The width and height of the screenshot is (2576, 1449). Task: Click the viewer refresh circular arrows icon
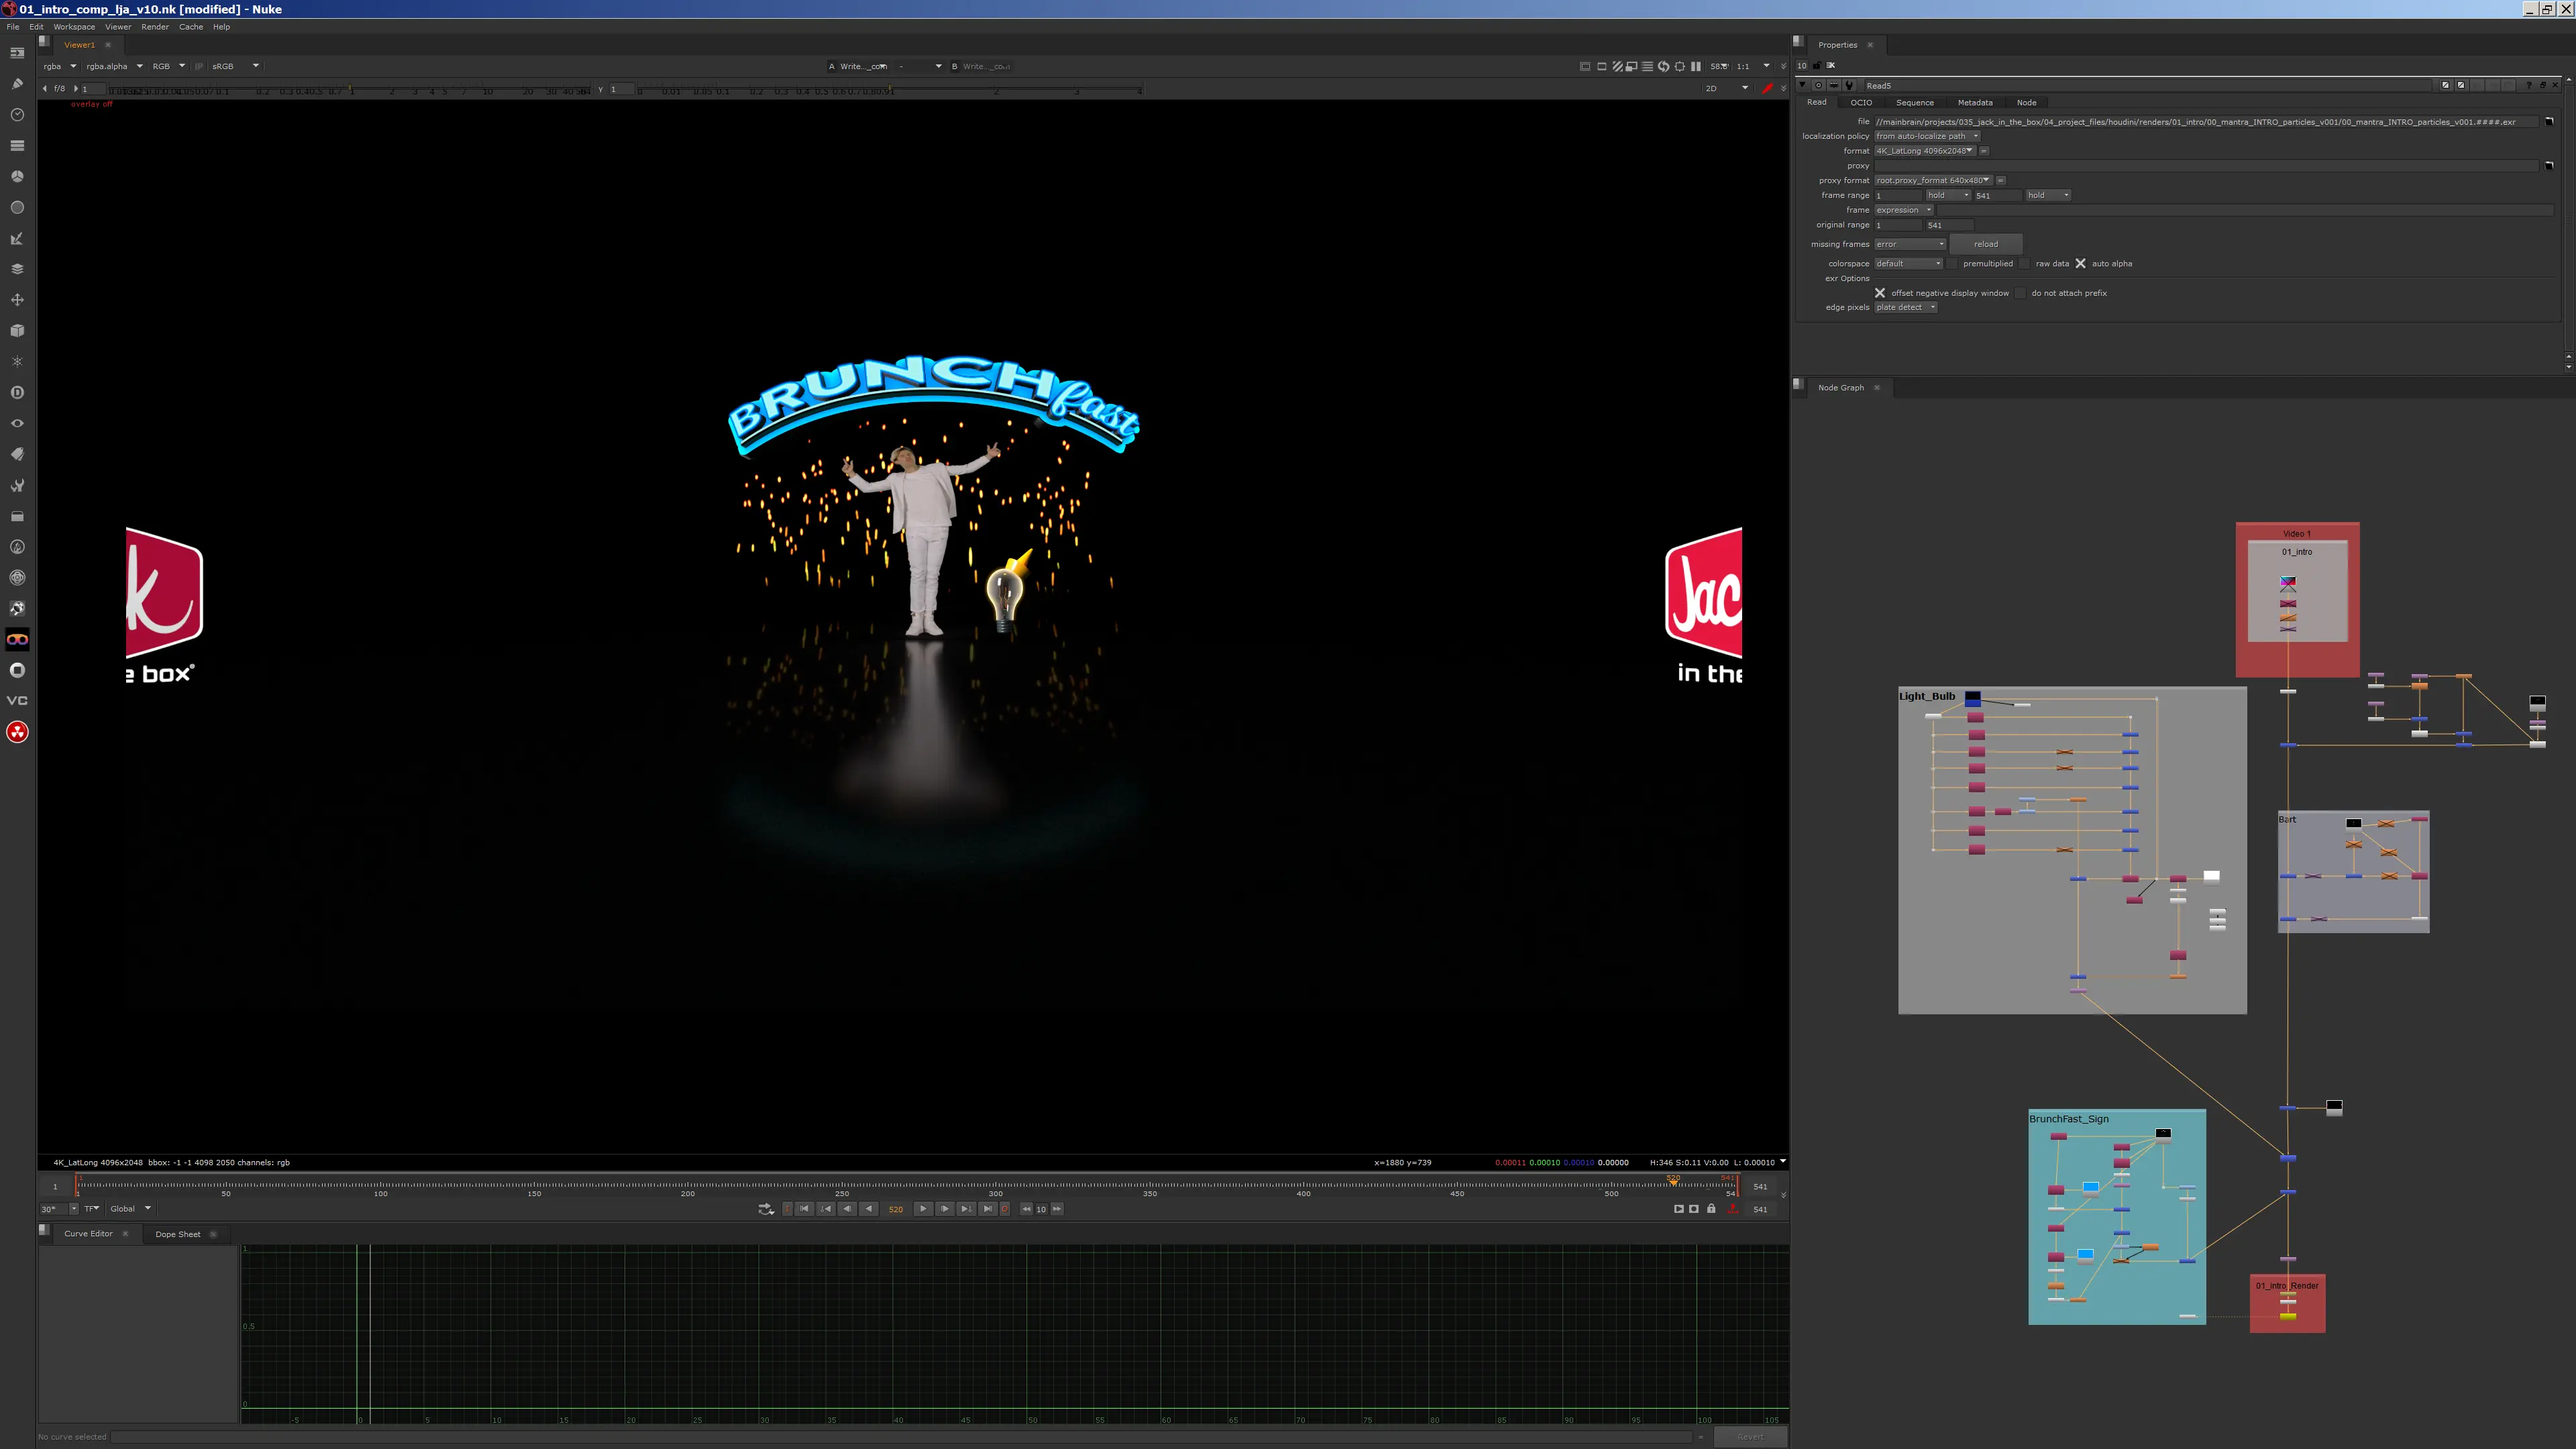[1663, 66]
